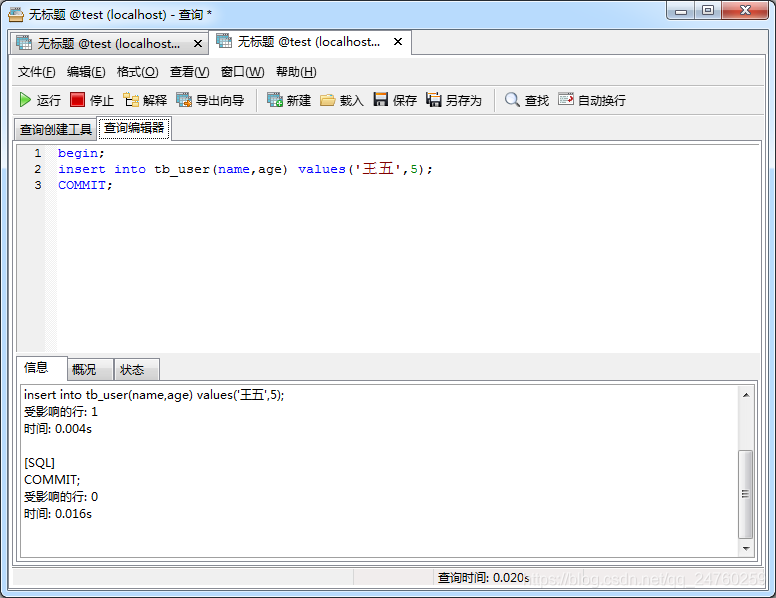Select the second 无标题 @test (localhost) tab
The width and height of the screenshot is (776, 598).
(310, 42)
